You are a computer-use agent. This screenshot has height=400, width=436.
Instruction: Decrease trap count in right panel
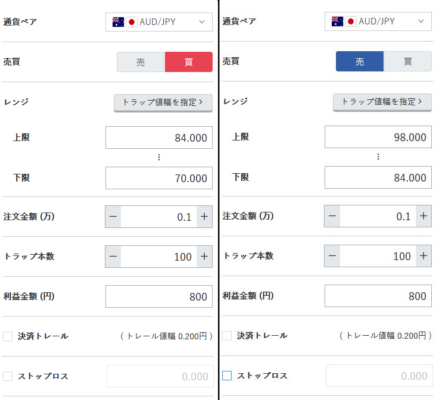click(332, 256)
